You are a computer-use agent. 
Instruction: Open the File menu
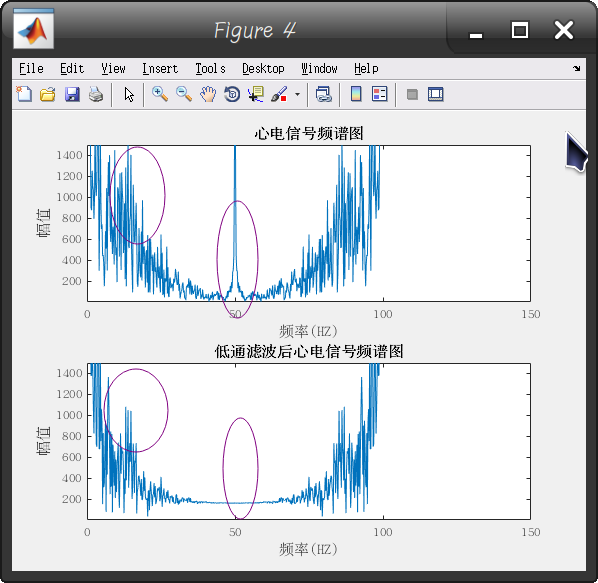point(31,69)
